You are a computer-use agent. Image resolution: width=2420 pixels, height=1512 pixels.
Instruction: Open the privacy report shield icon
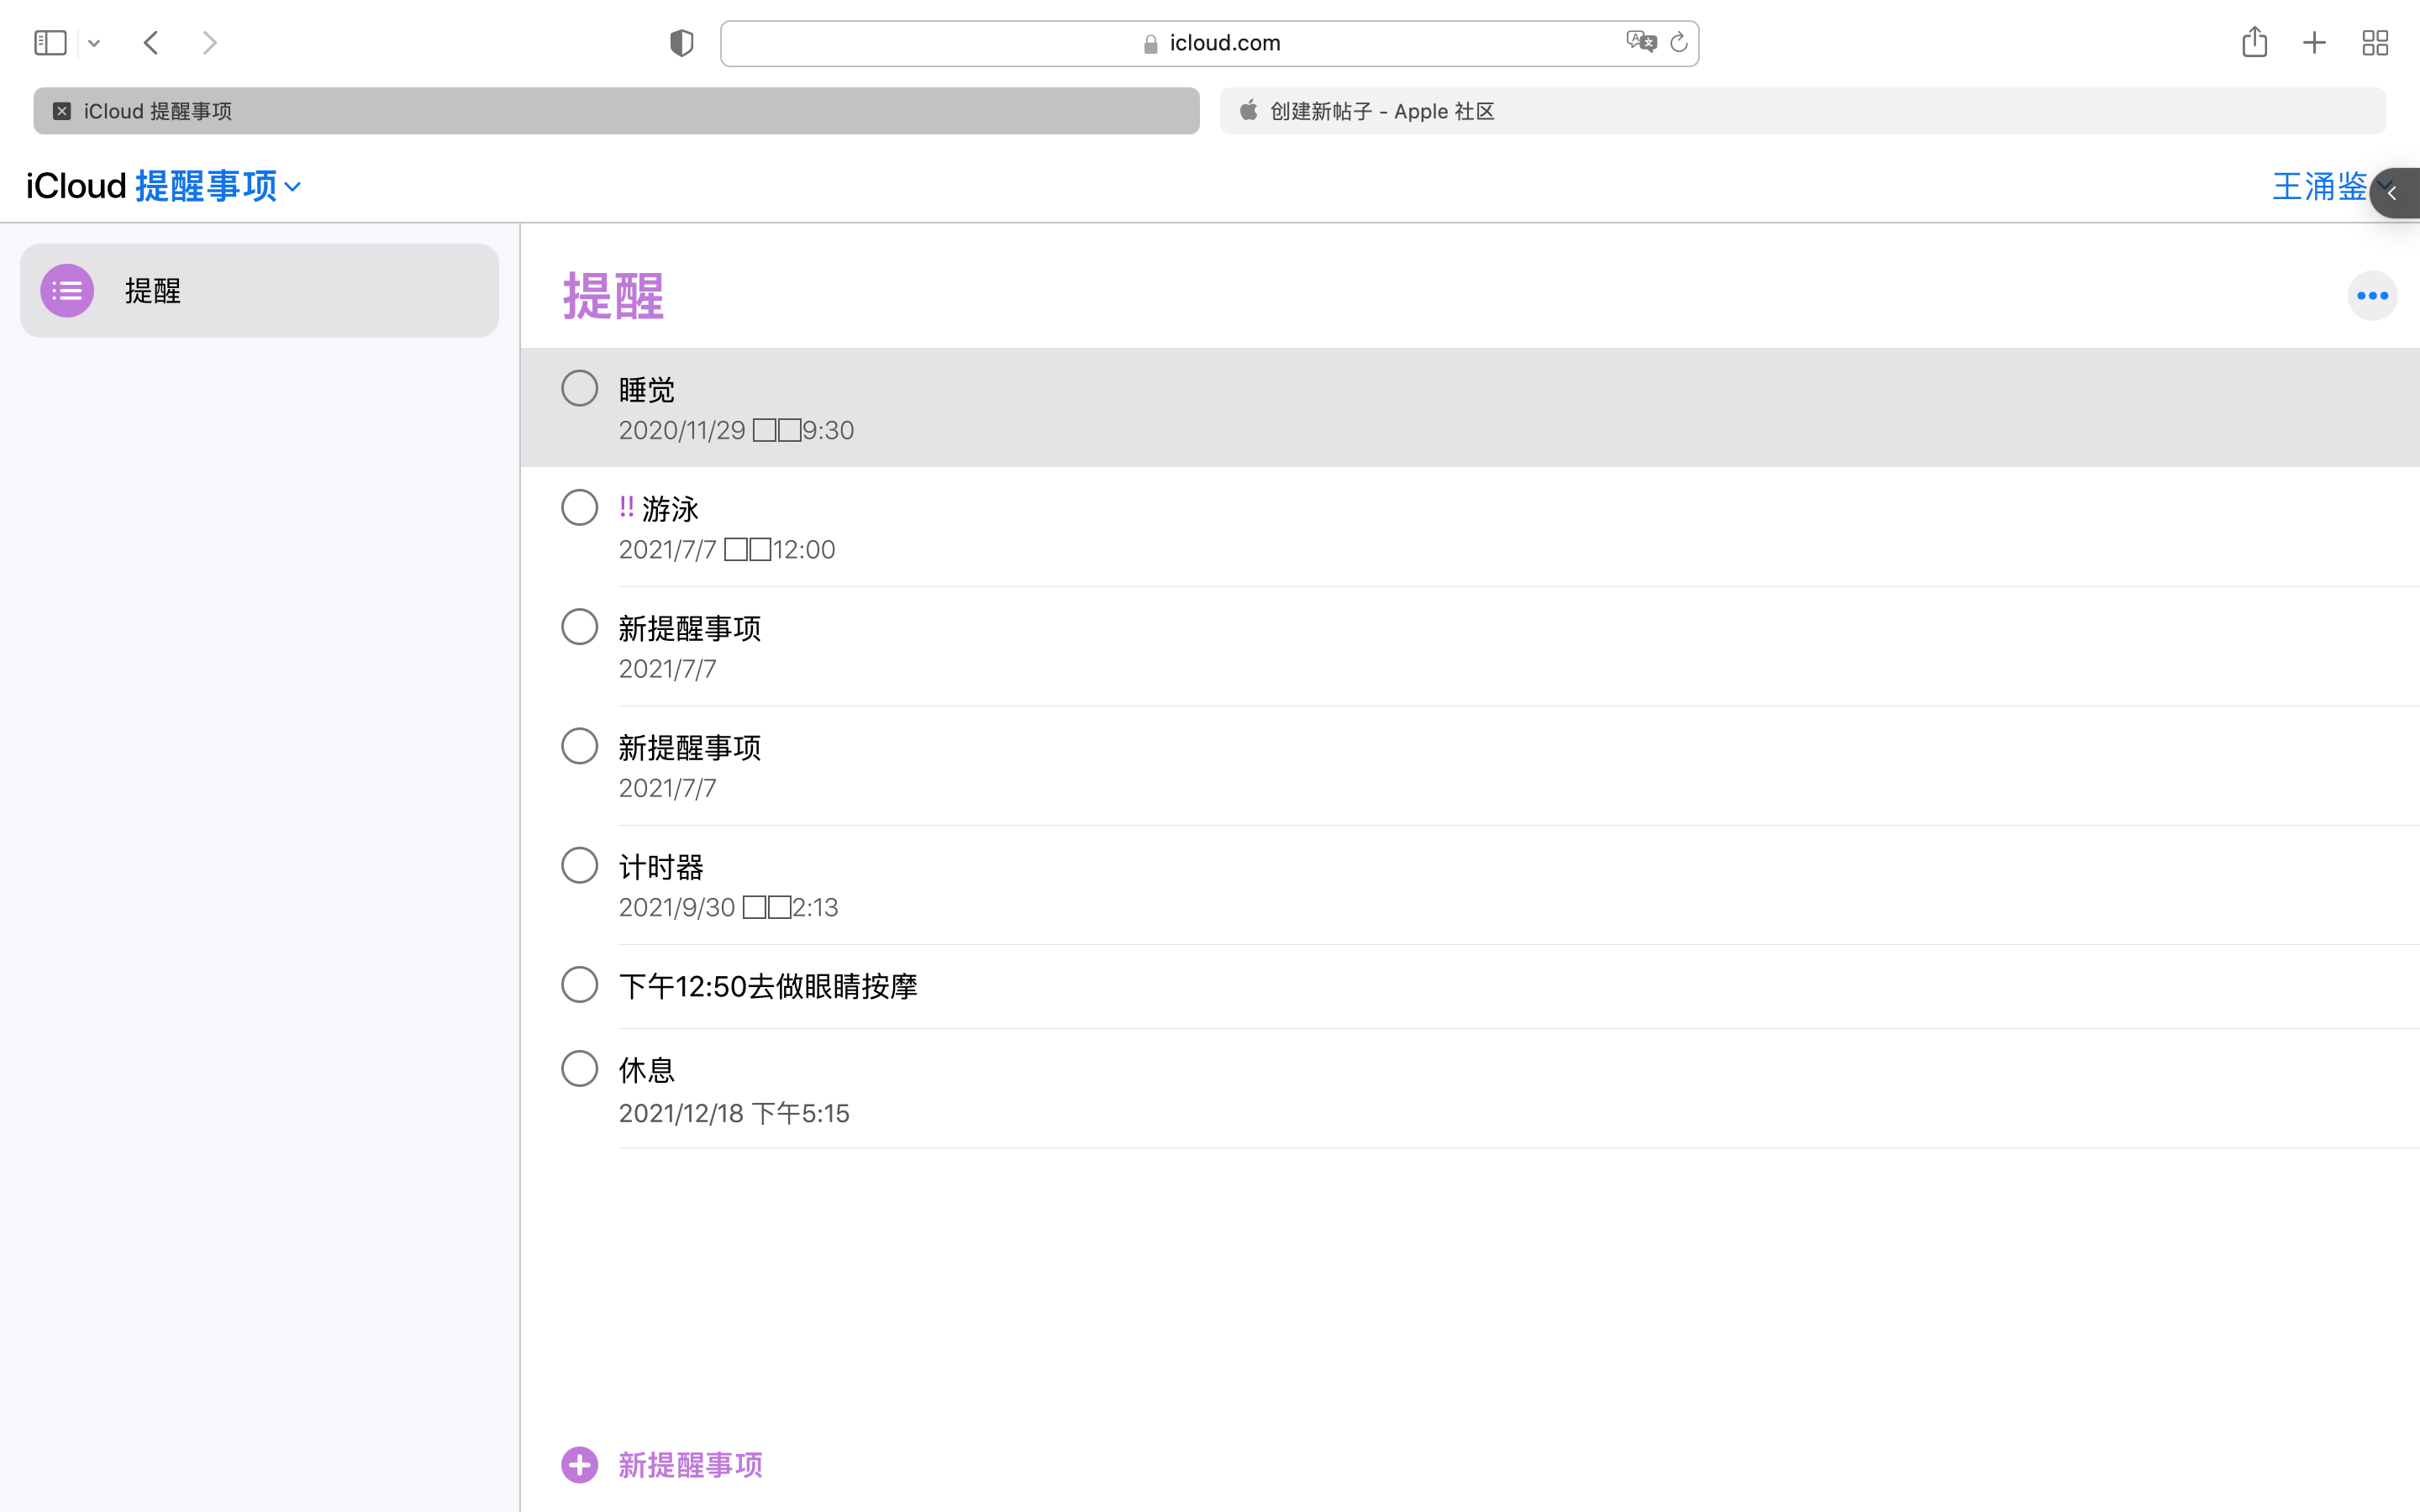tap(681, 43)
